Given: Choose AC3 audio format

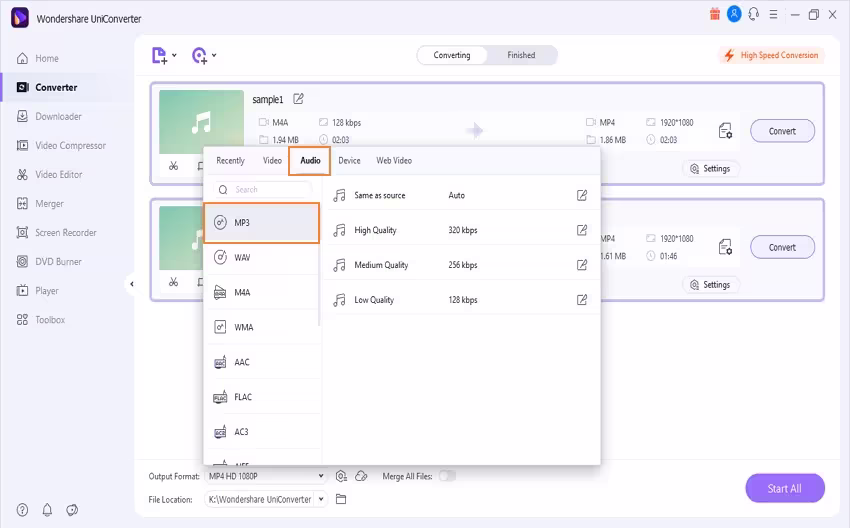Looking at the screenshot, I should tap(262, 432).
